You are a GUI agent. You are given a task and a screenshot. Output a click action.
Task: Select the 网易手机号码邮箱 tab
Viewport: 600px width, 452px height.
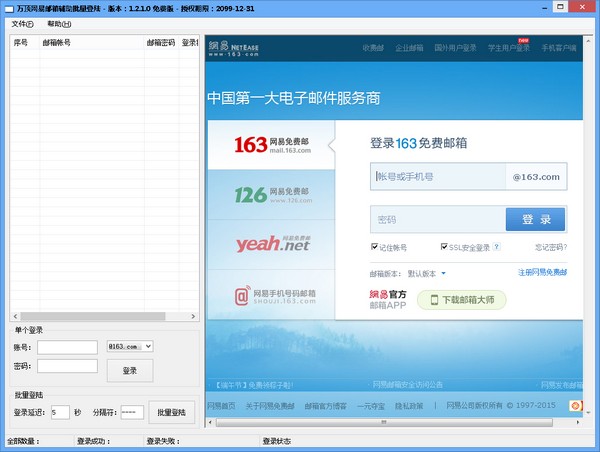tap(272, 295)
